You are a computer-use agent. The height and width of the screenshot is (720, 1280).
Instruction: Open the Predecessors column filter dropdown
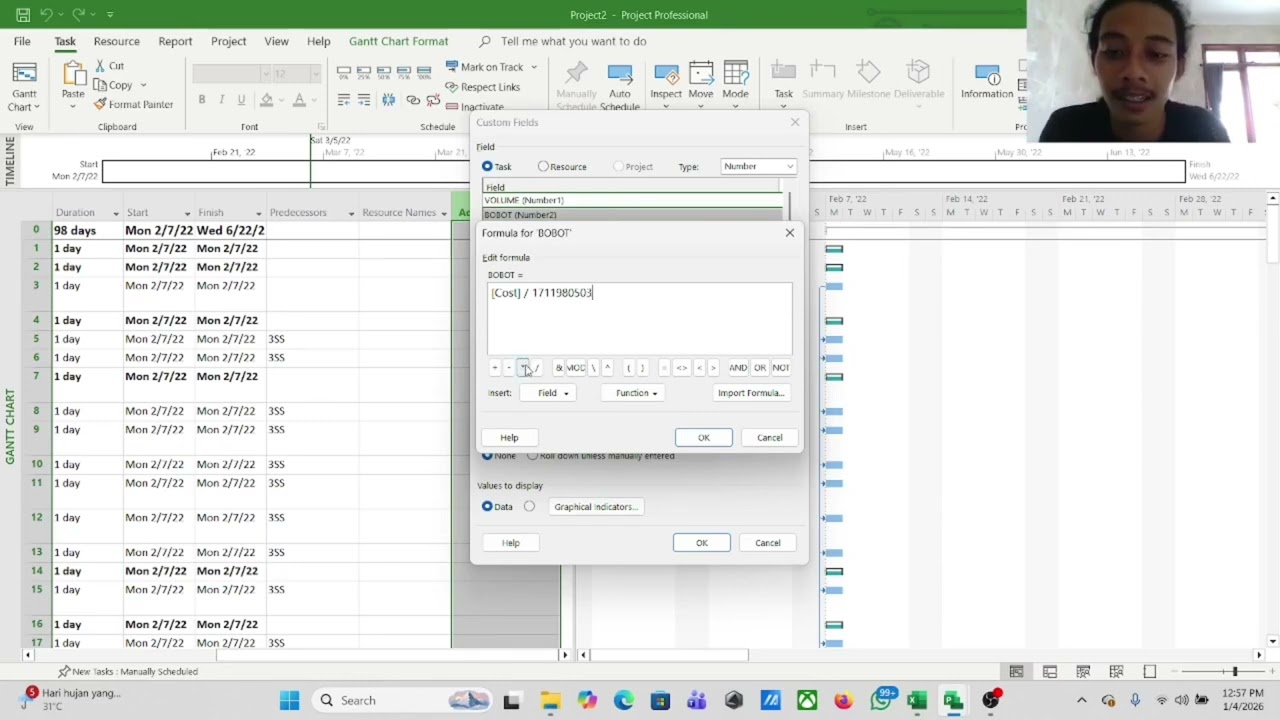[x=351, y=213]
